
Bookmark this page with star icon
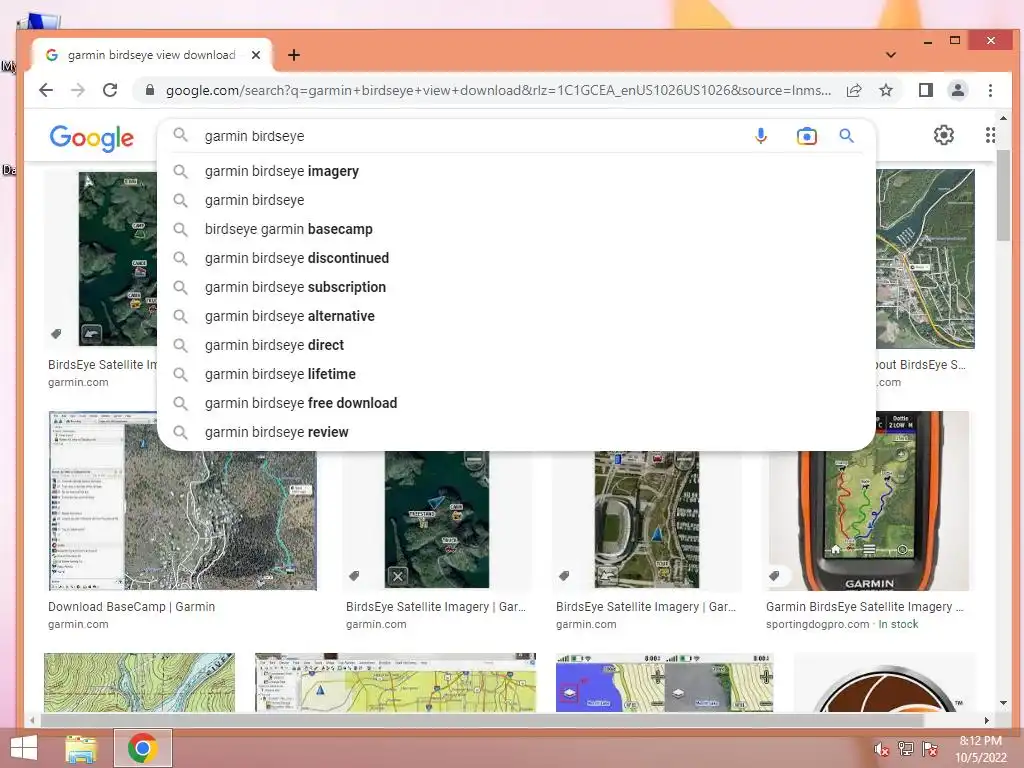pos(886,90)
